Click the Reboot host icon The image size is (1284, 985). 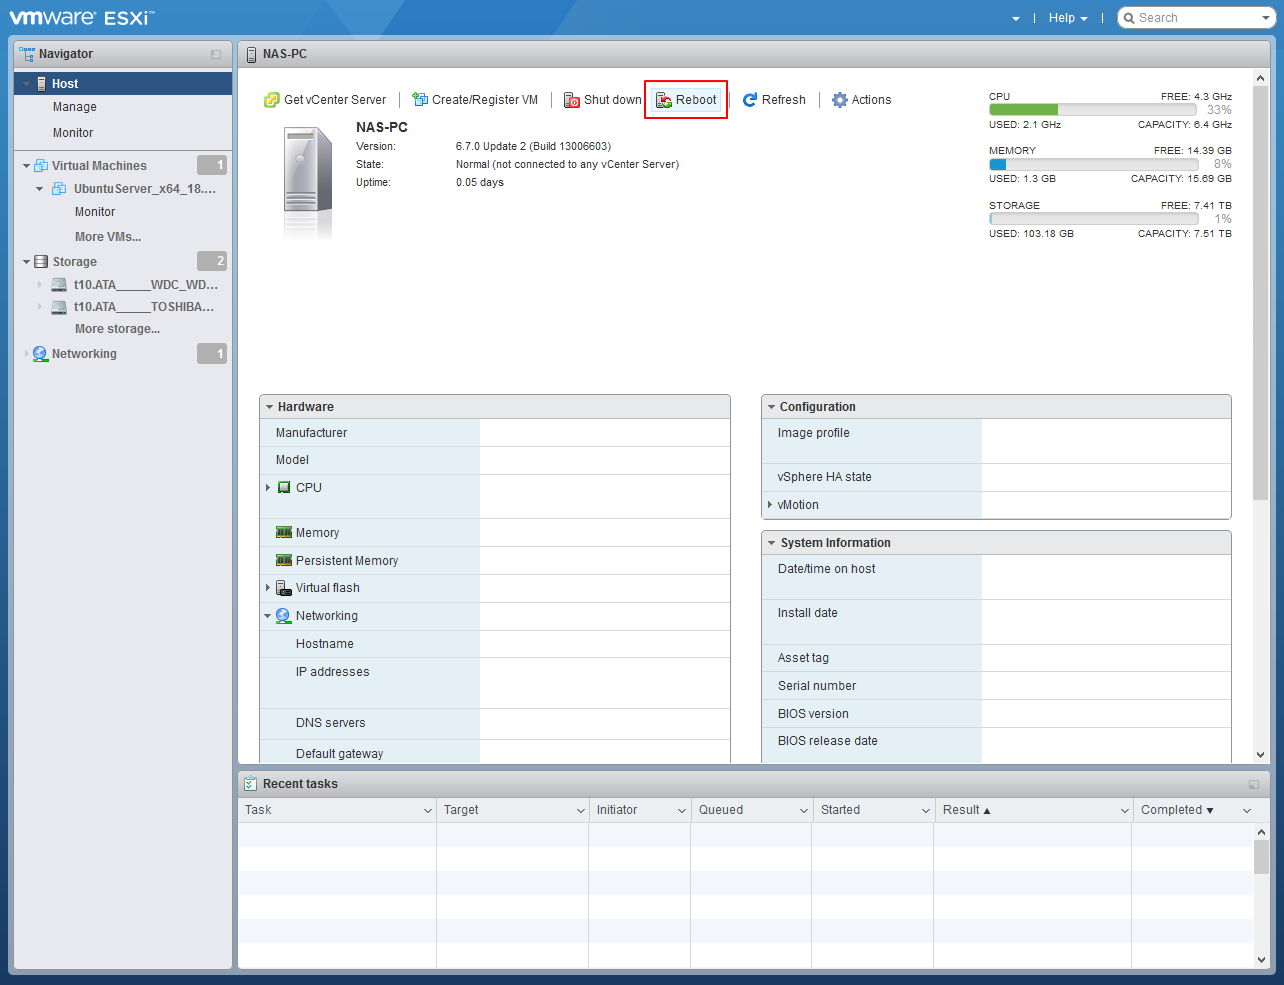(x=664, y=100)
